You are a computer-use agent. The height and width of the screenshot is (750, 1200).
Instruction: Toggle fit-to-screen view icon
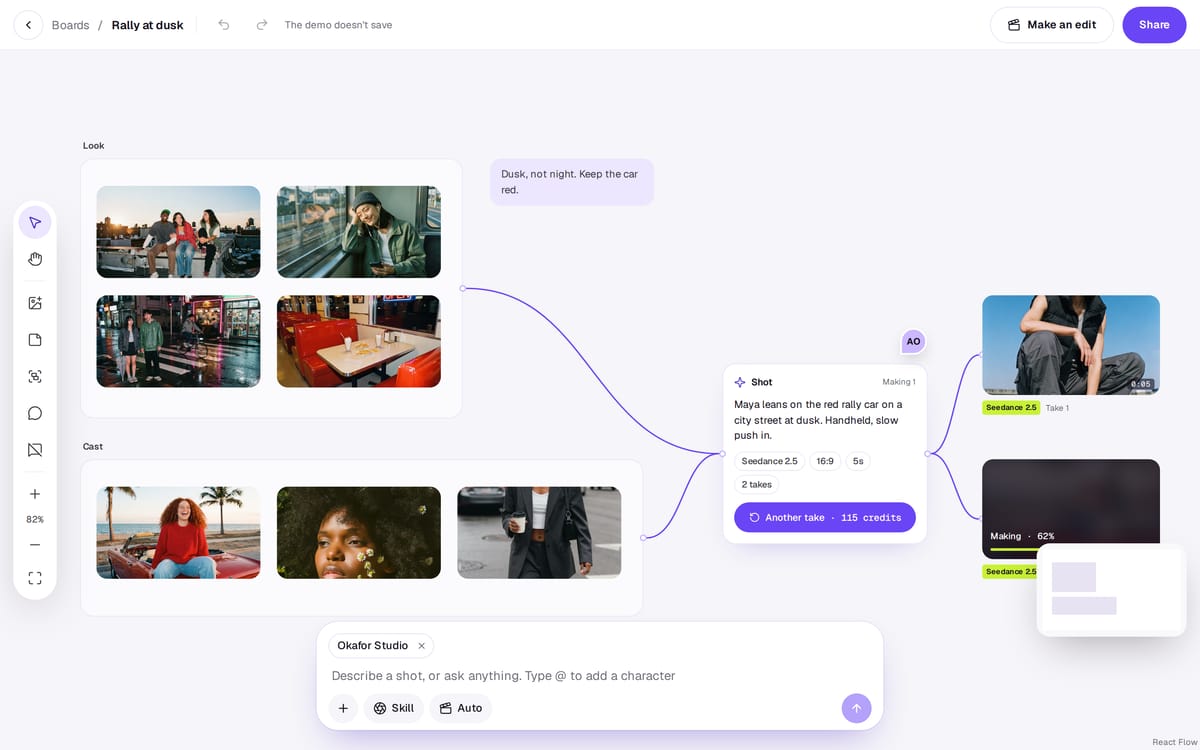(x=35, y=578)
